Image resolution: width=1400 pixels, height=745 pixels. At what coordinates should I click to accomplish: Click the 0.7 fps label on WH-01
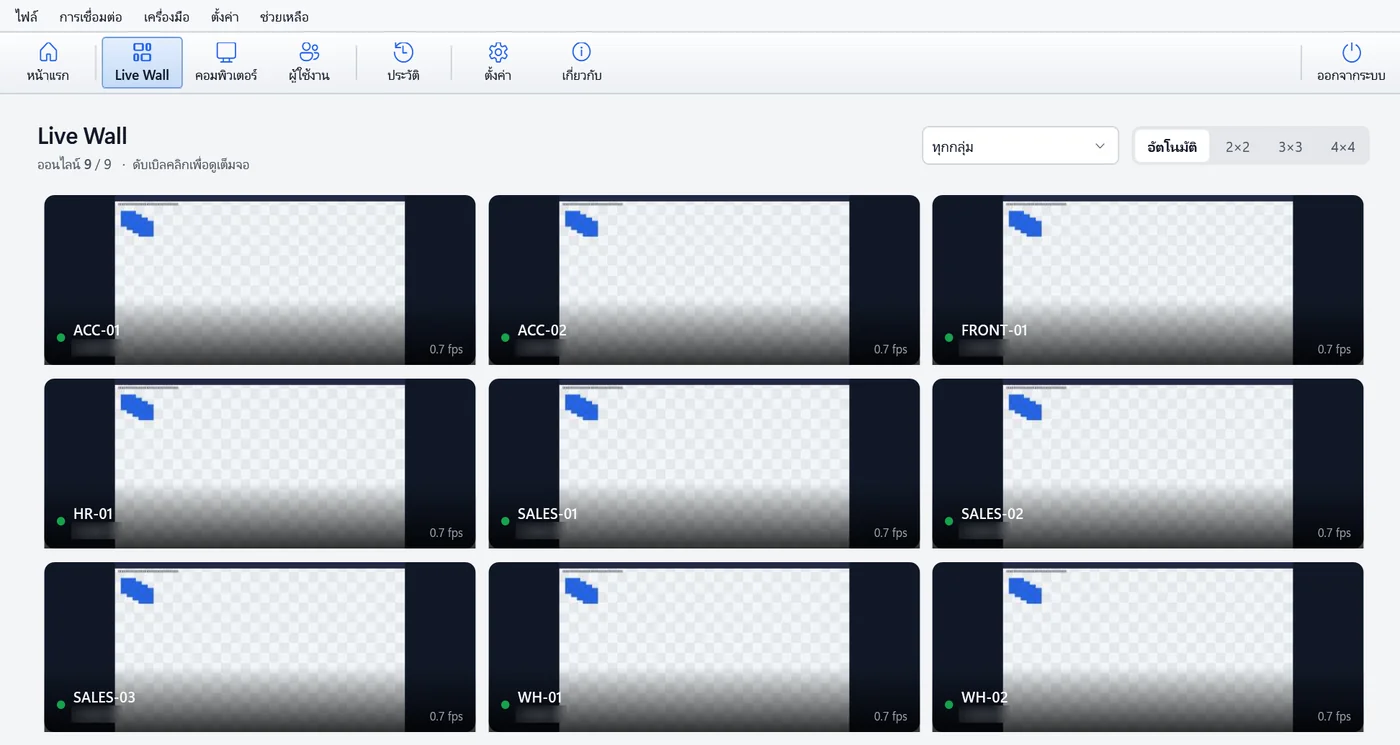[890, 716]
